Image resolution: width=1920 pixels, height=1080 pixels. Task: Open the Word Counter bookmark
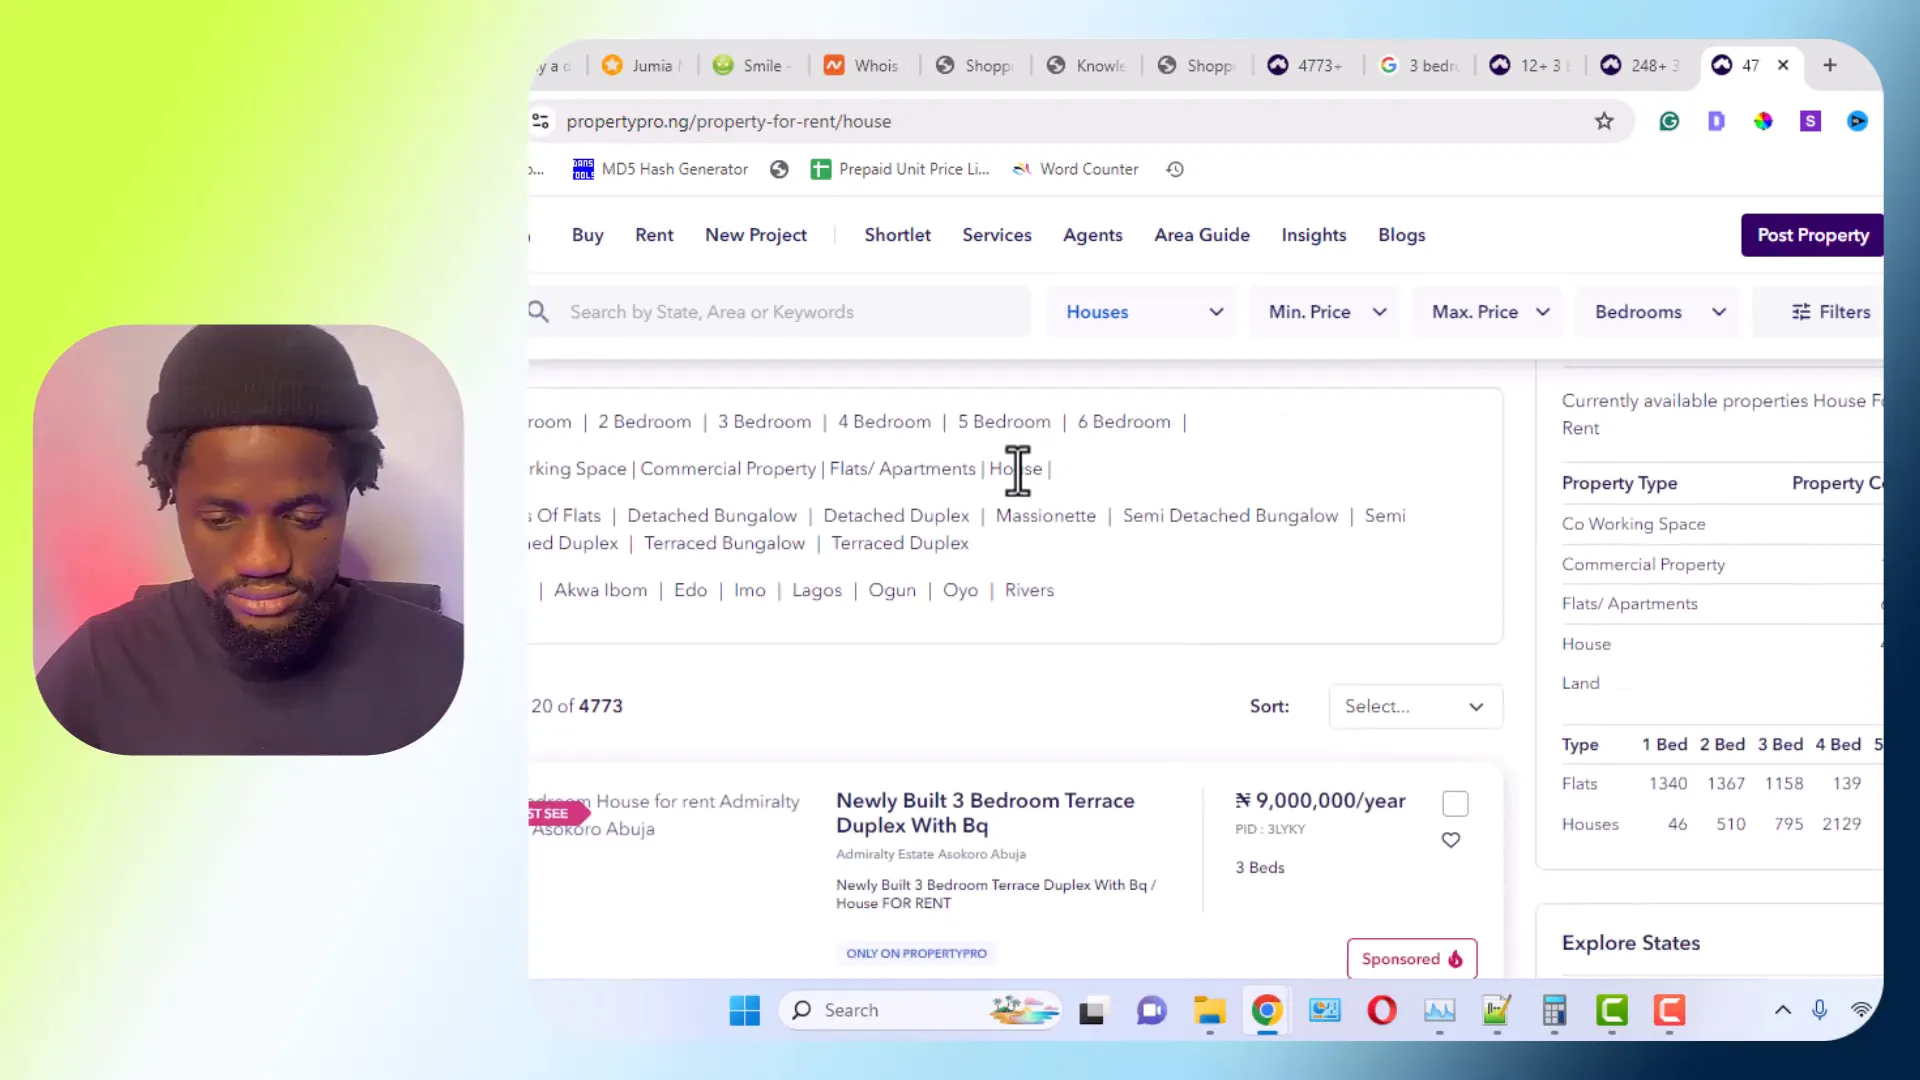point(1075,169)
